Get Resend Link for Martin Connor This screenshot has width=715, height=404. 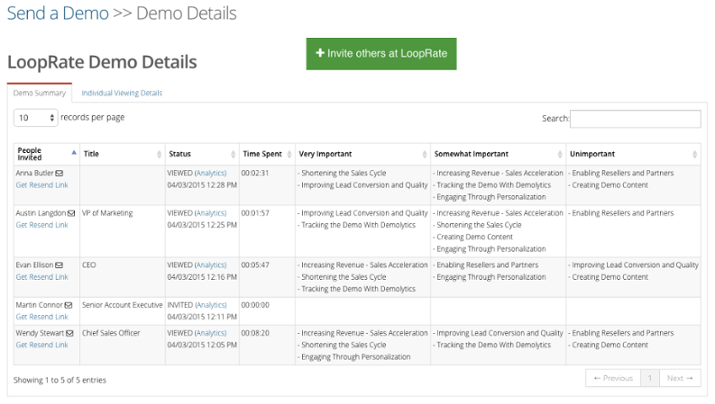pos(42,317)
